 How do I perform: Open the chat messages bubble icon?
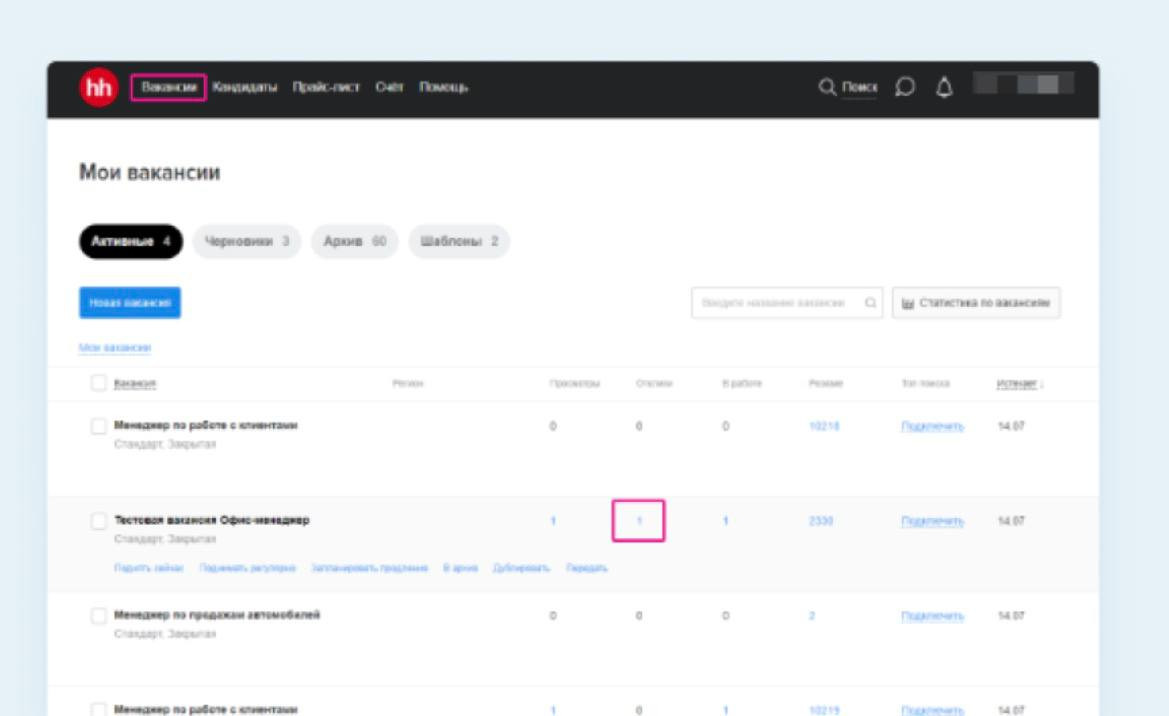pos(904,88)
